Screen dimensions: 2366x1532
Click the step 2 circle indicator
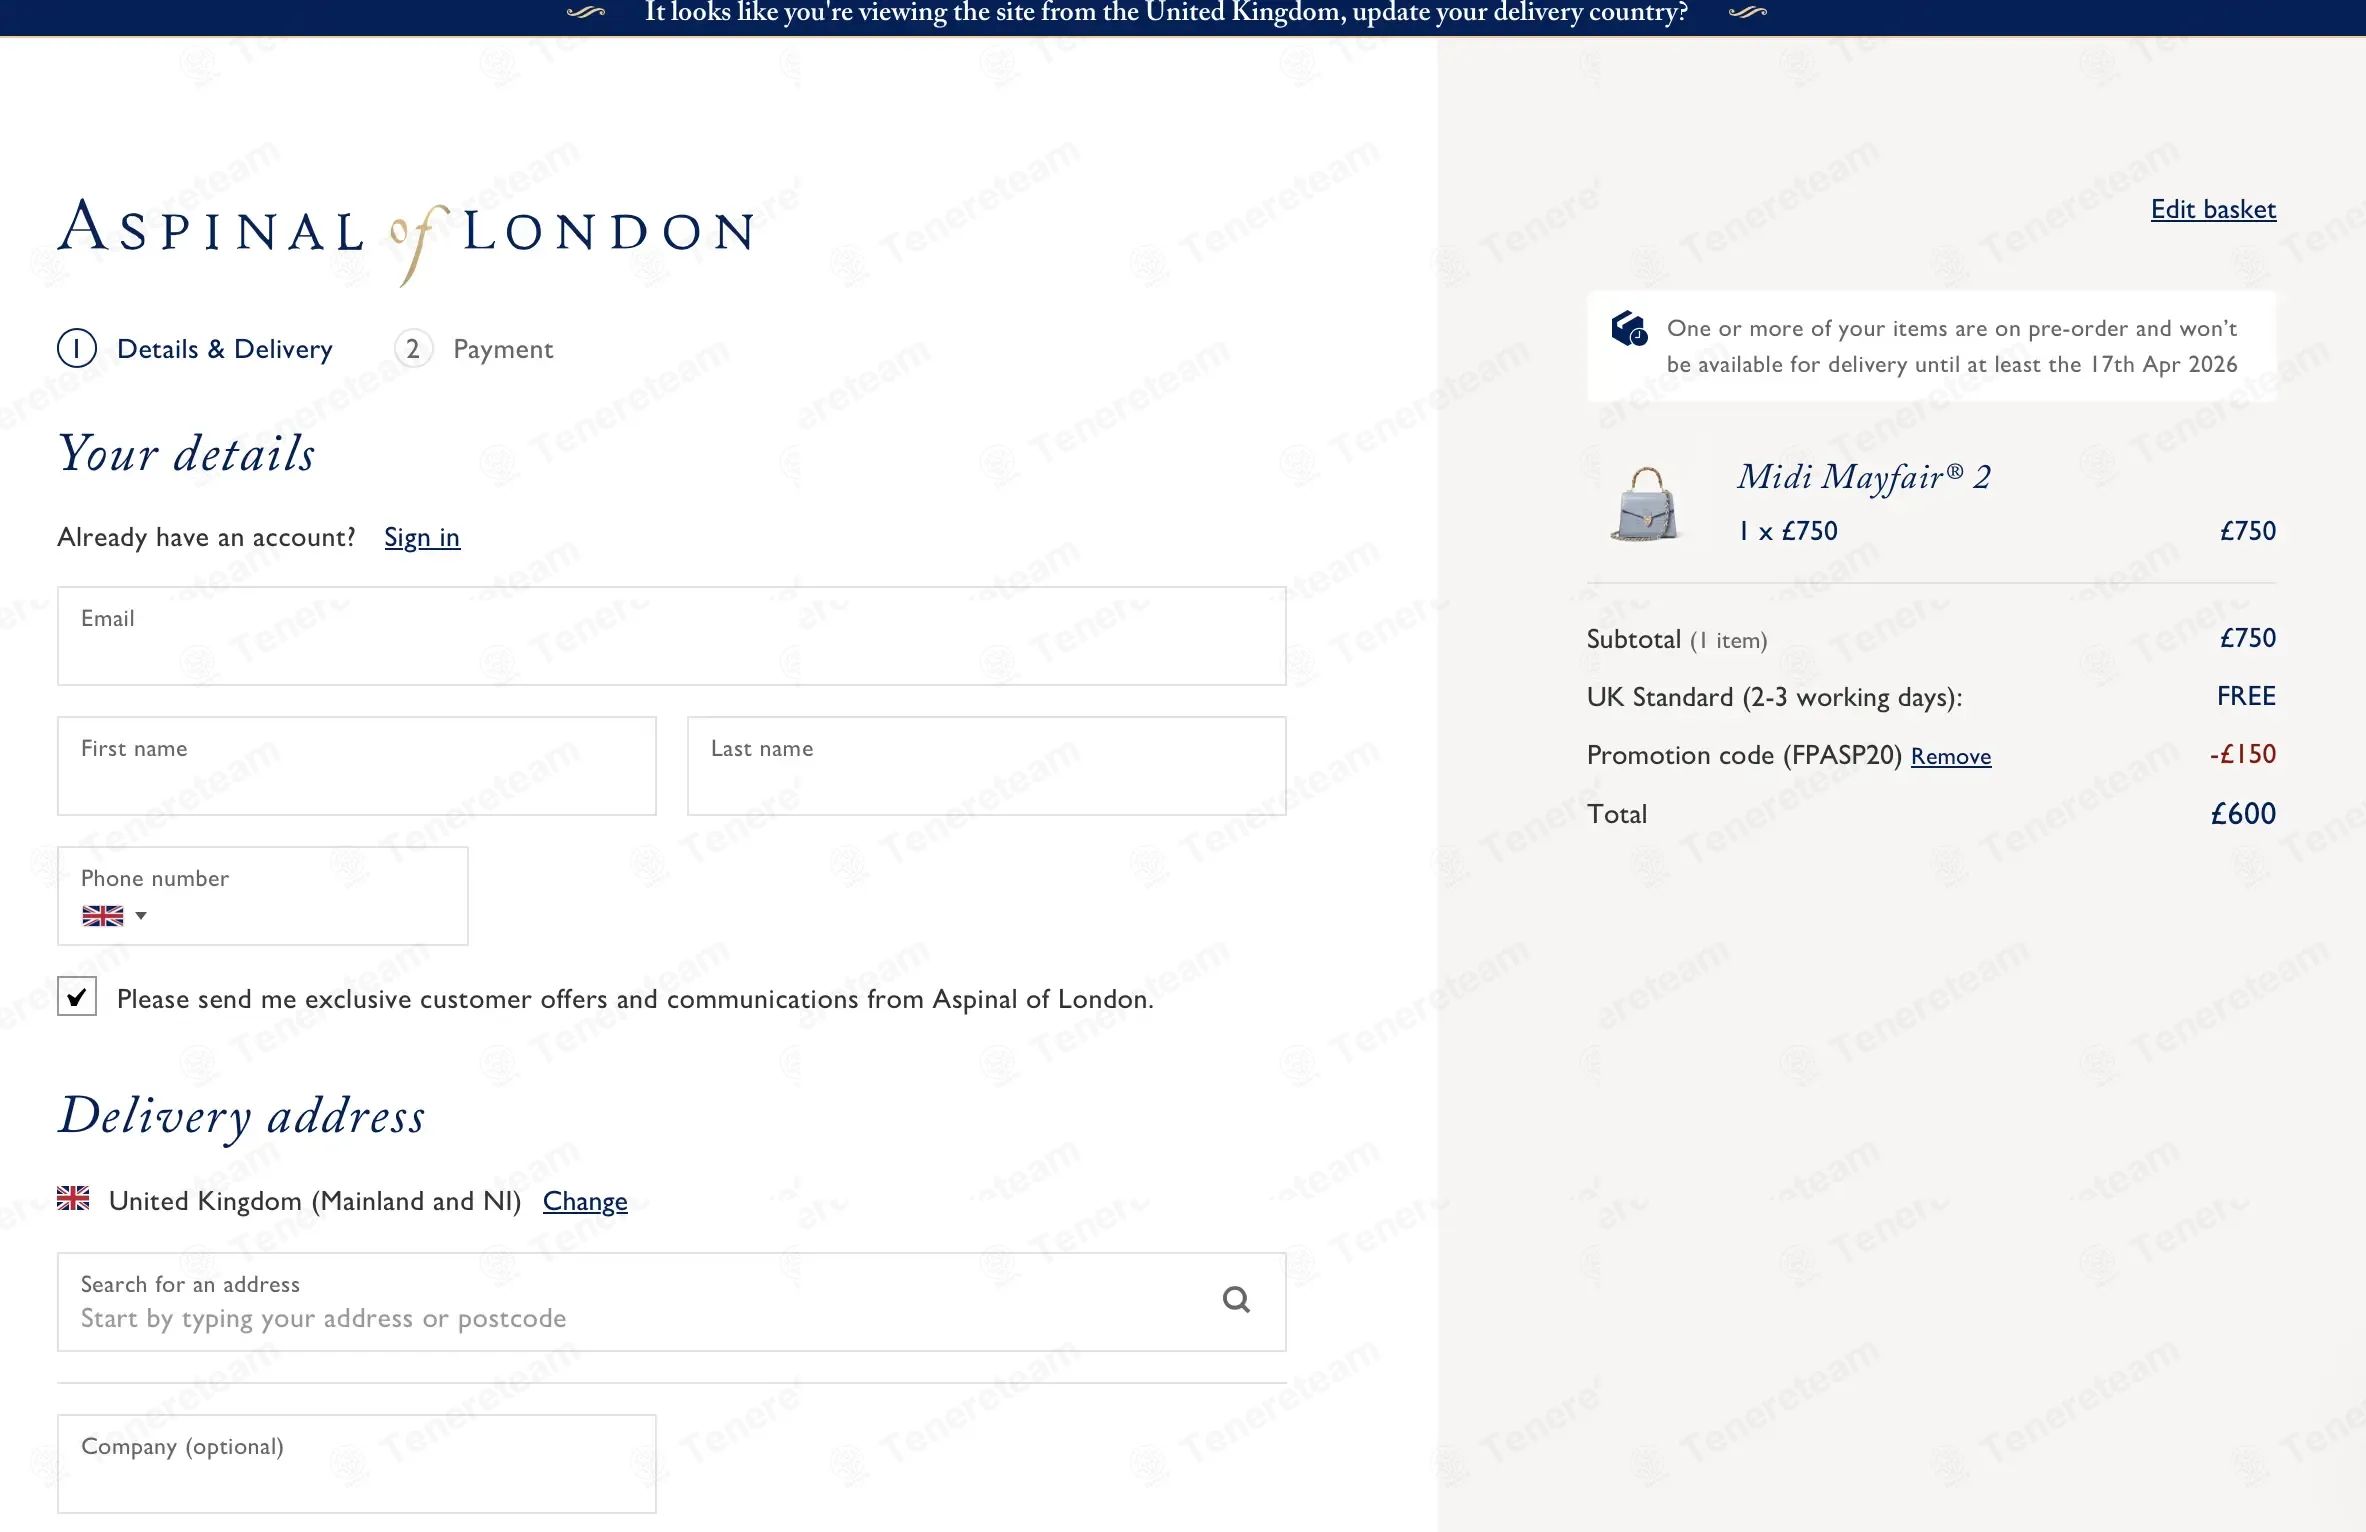[x=413, y=349]
